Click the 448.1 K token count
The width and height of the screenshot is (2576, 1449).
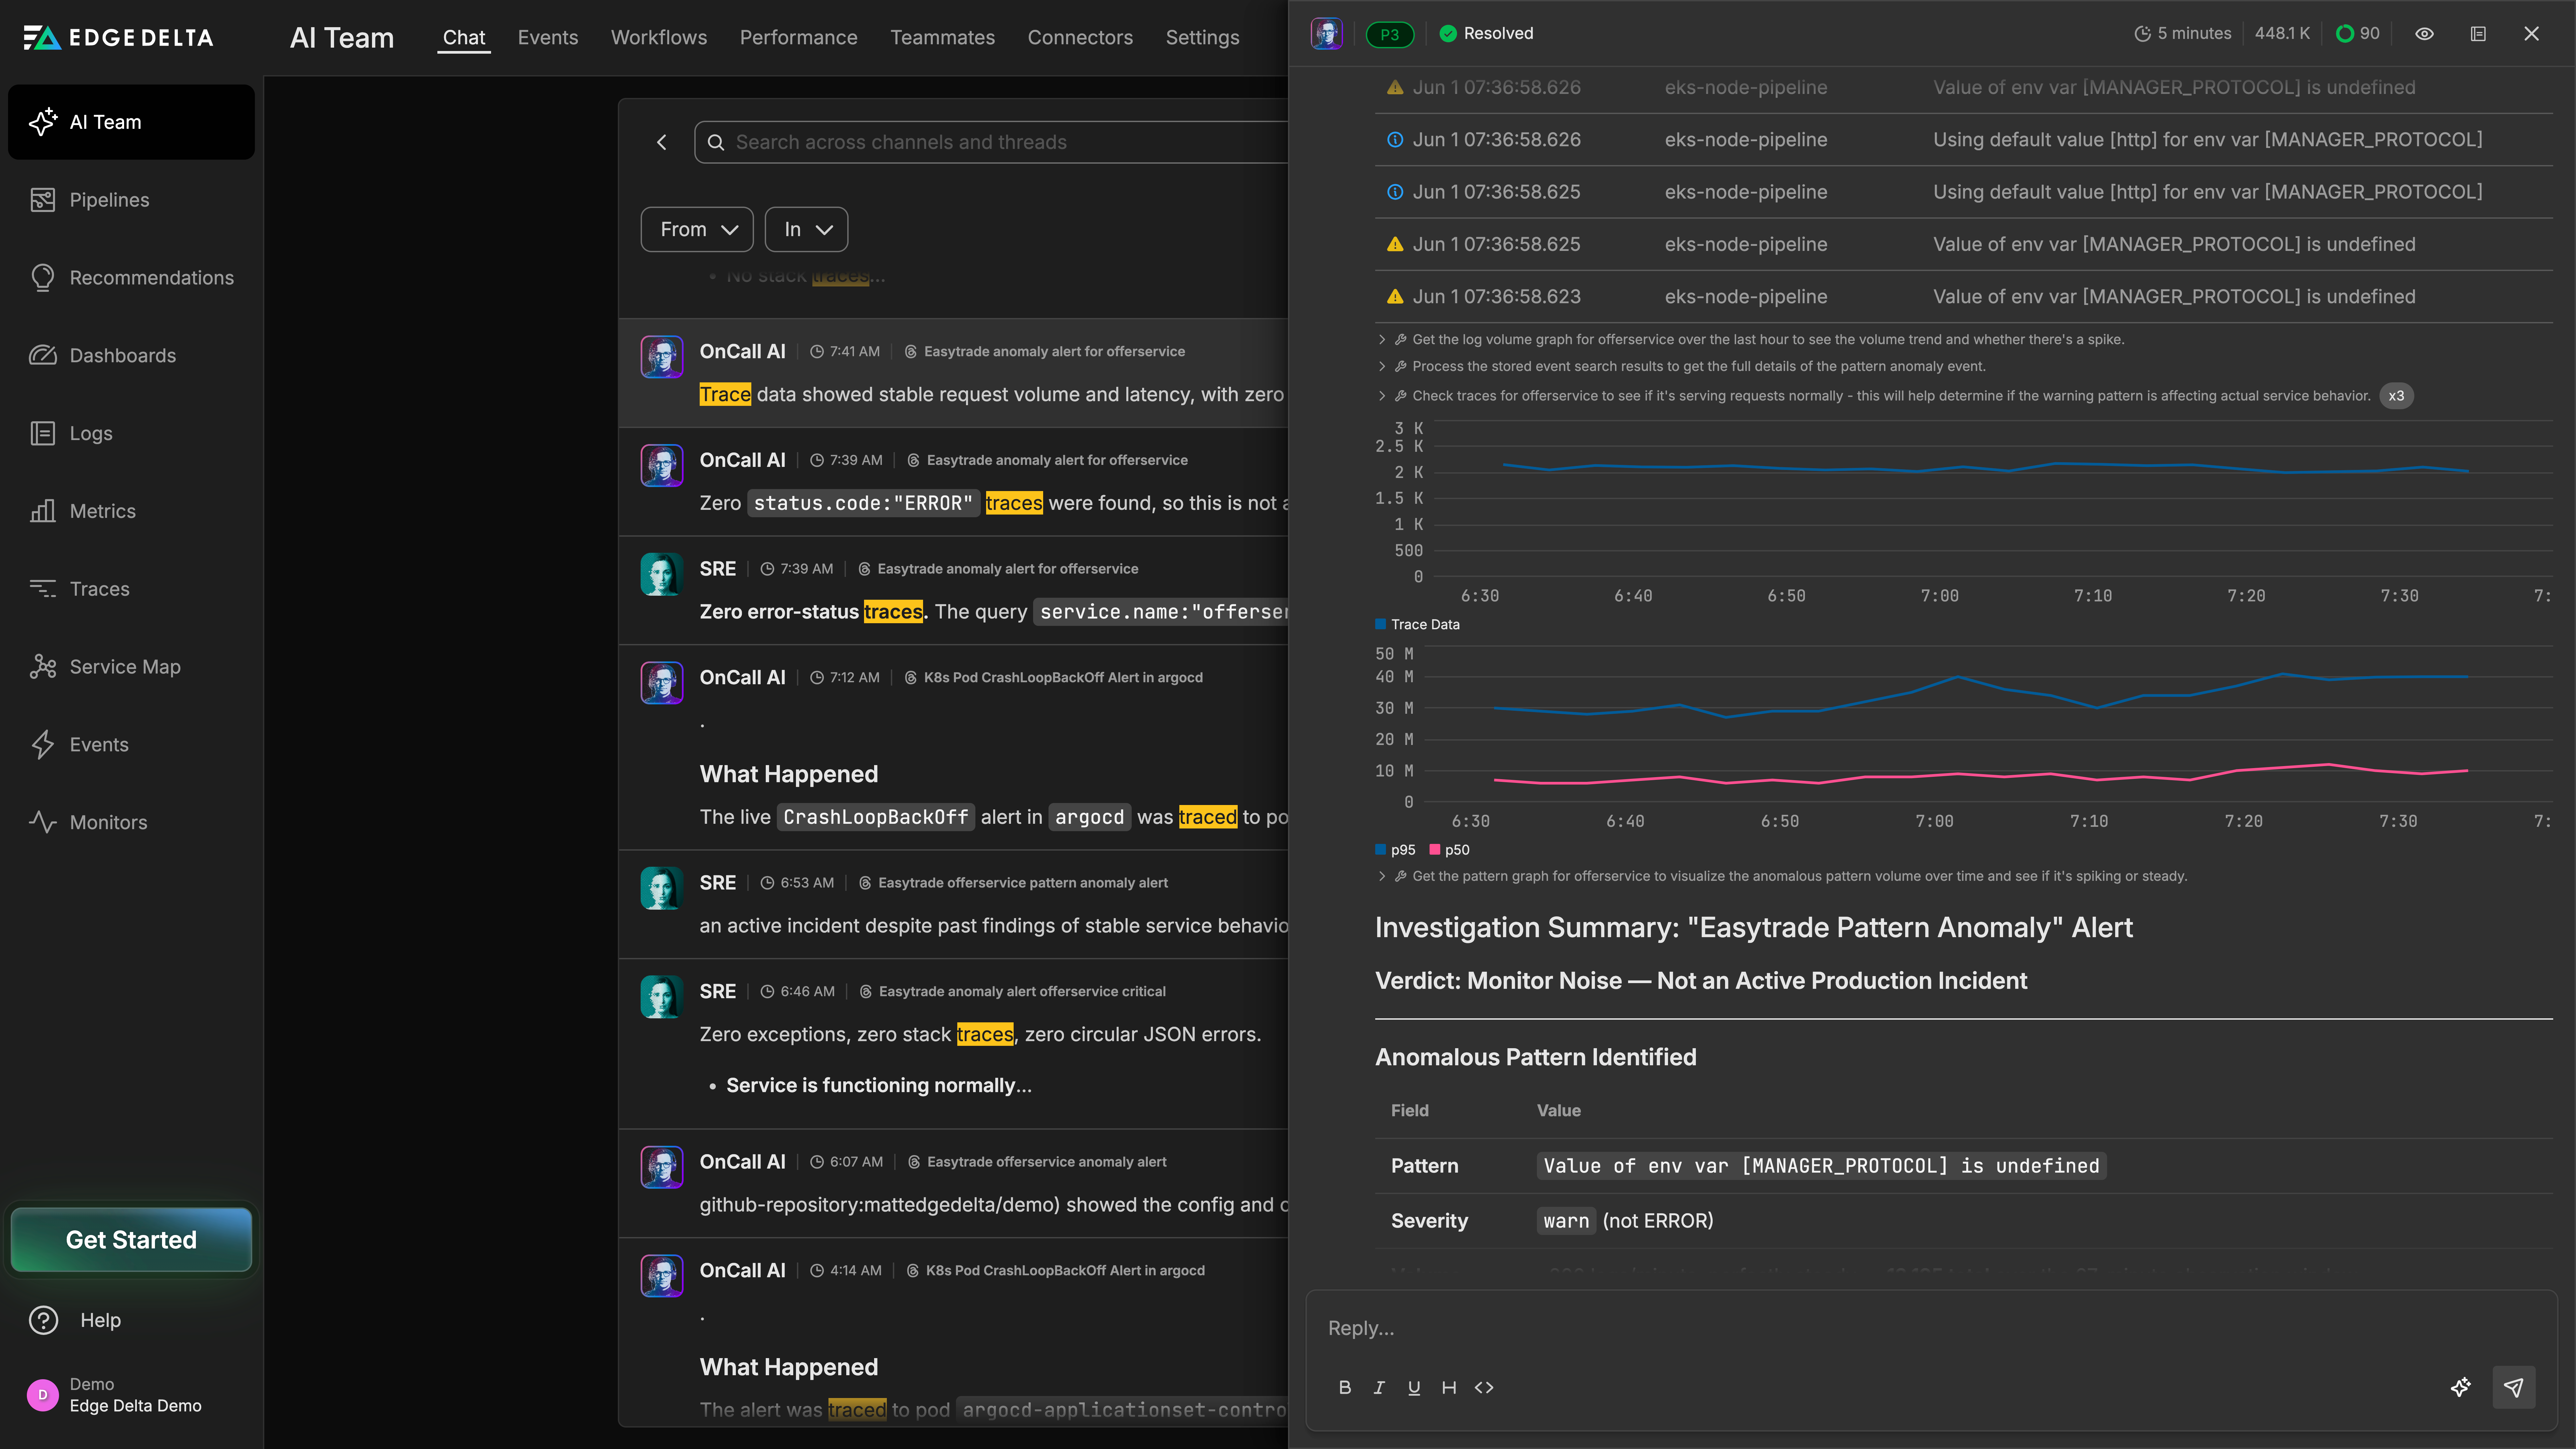(2282, 34)
